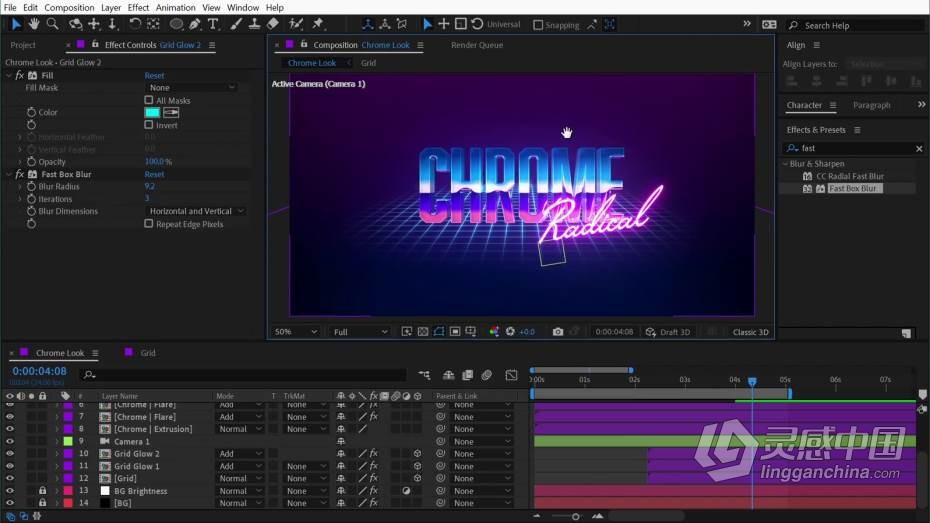Collapse the Fill effect properties
This screenshot has height=523, width=930.
(x=9, y=75)
